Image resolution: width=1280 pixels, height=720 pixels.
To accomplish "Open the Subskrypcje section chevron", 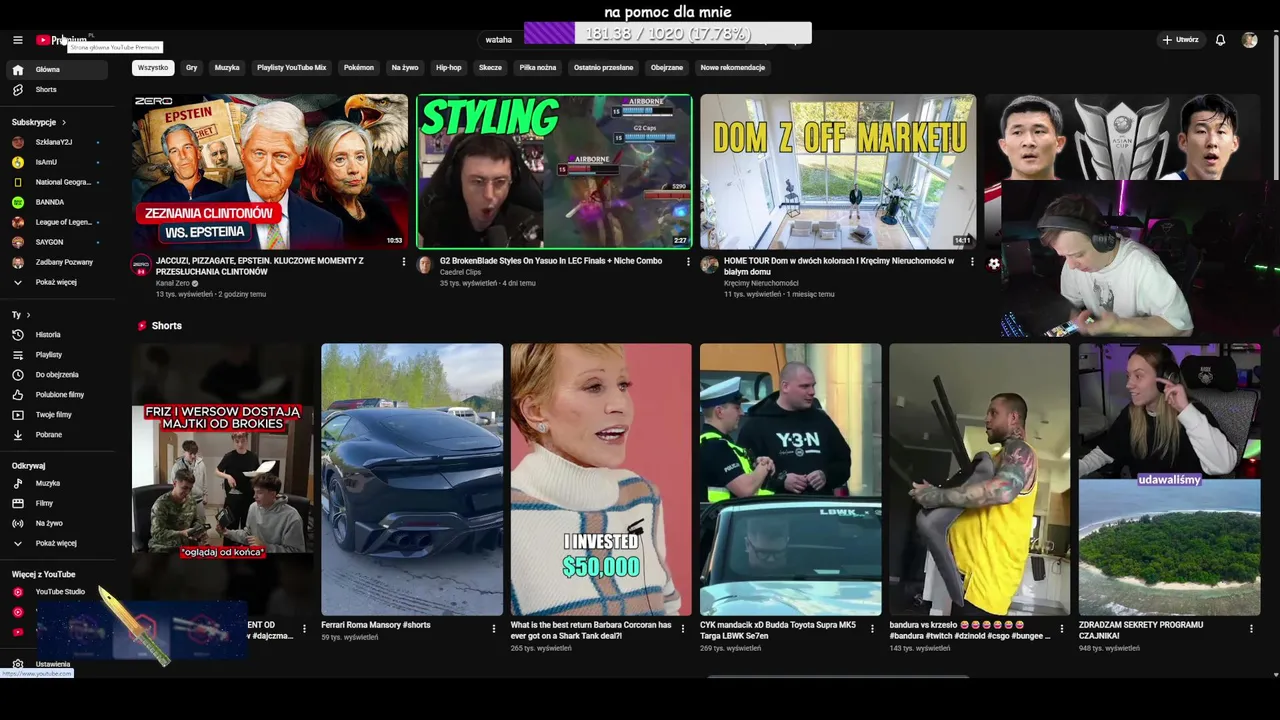I will pos(64,122).
